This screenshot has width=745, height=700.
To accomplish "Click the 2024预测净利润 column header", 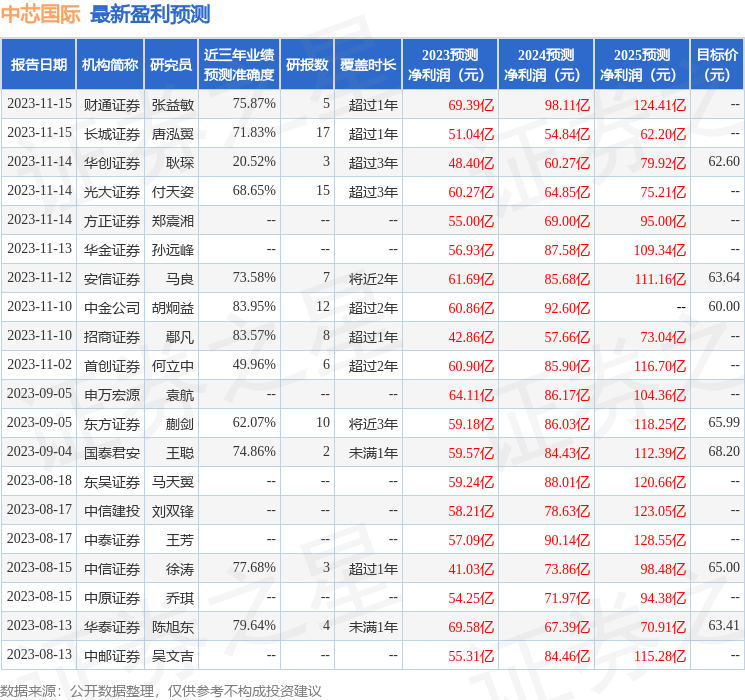I will pyautogui.click(x=546, y=65).
